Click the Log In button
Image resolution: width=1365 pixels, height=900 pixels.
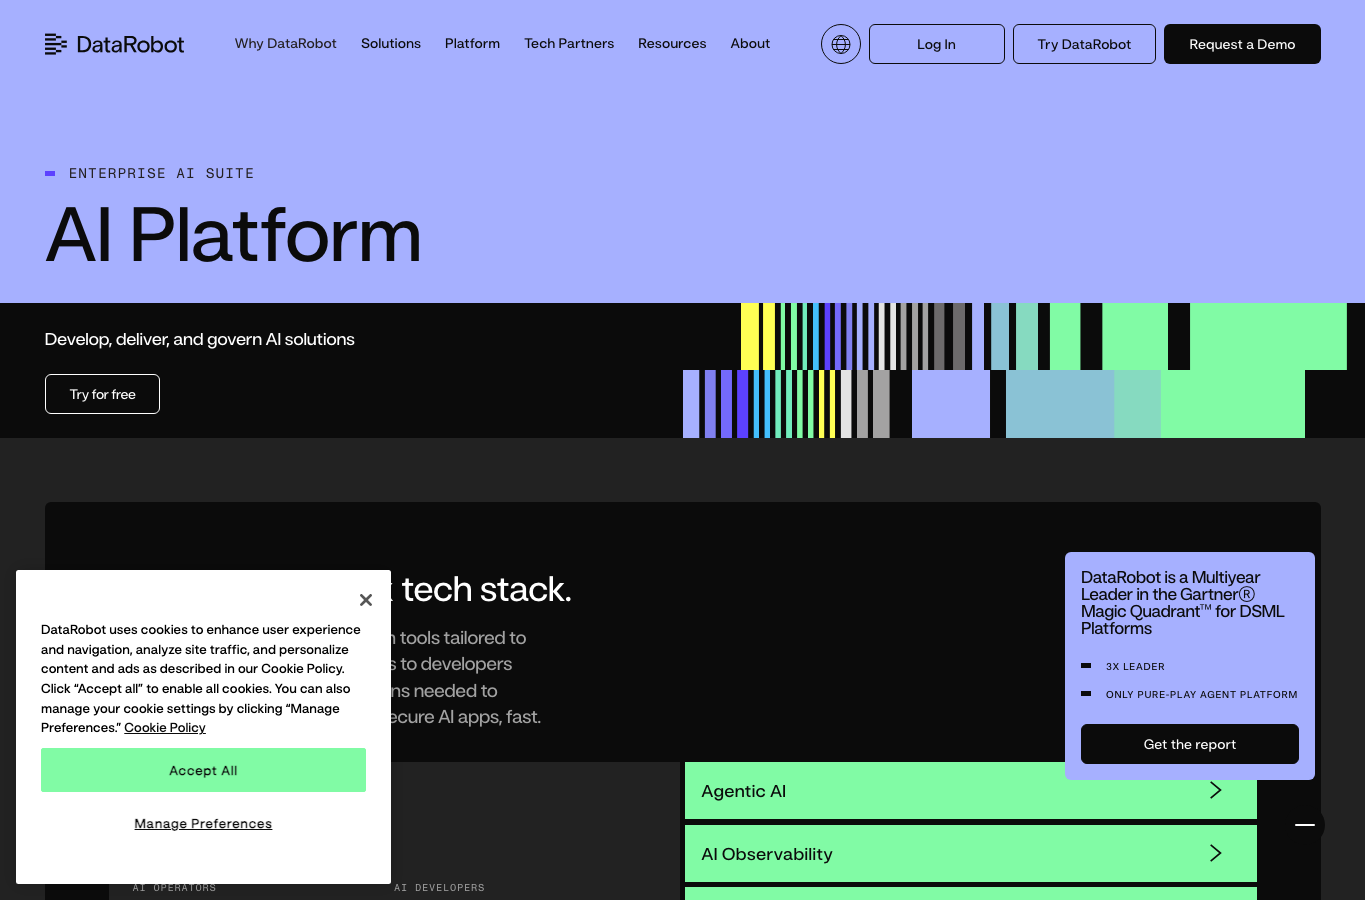point(937,44)
